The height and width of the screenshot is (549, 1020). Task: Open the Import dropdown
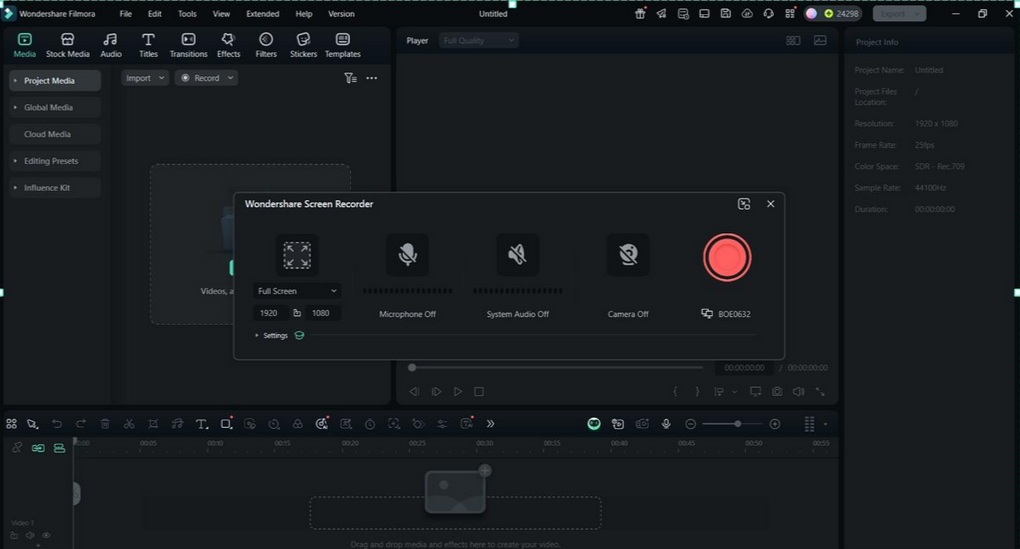[145, 78]
